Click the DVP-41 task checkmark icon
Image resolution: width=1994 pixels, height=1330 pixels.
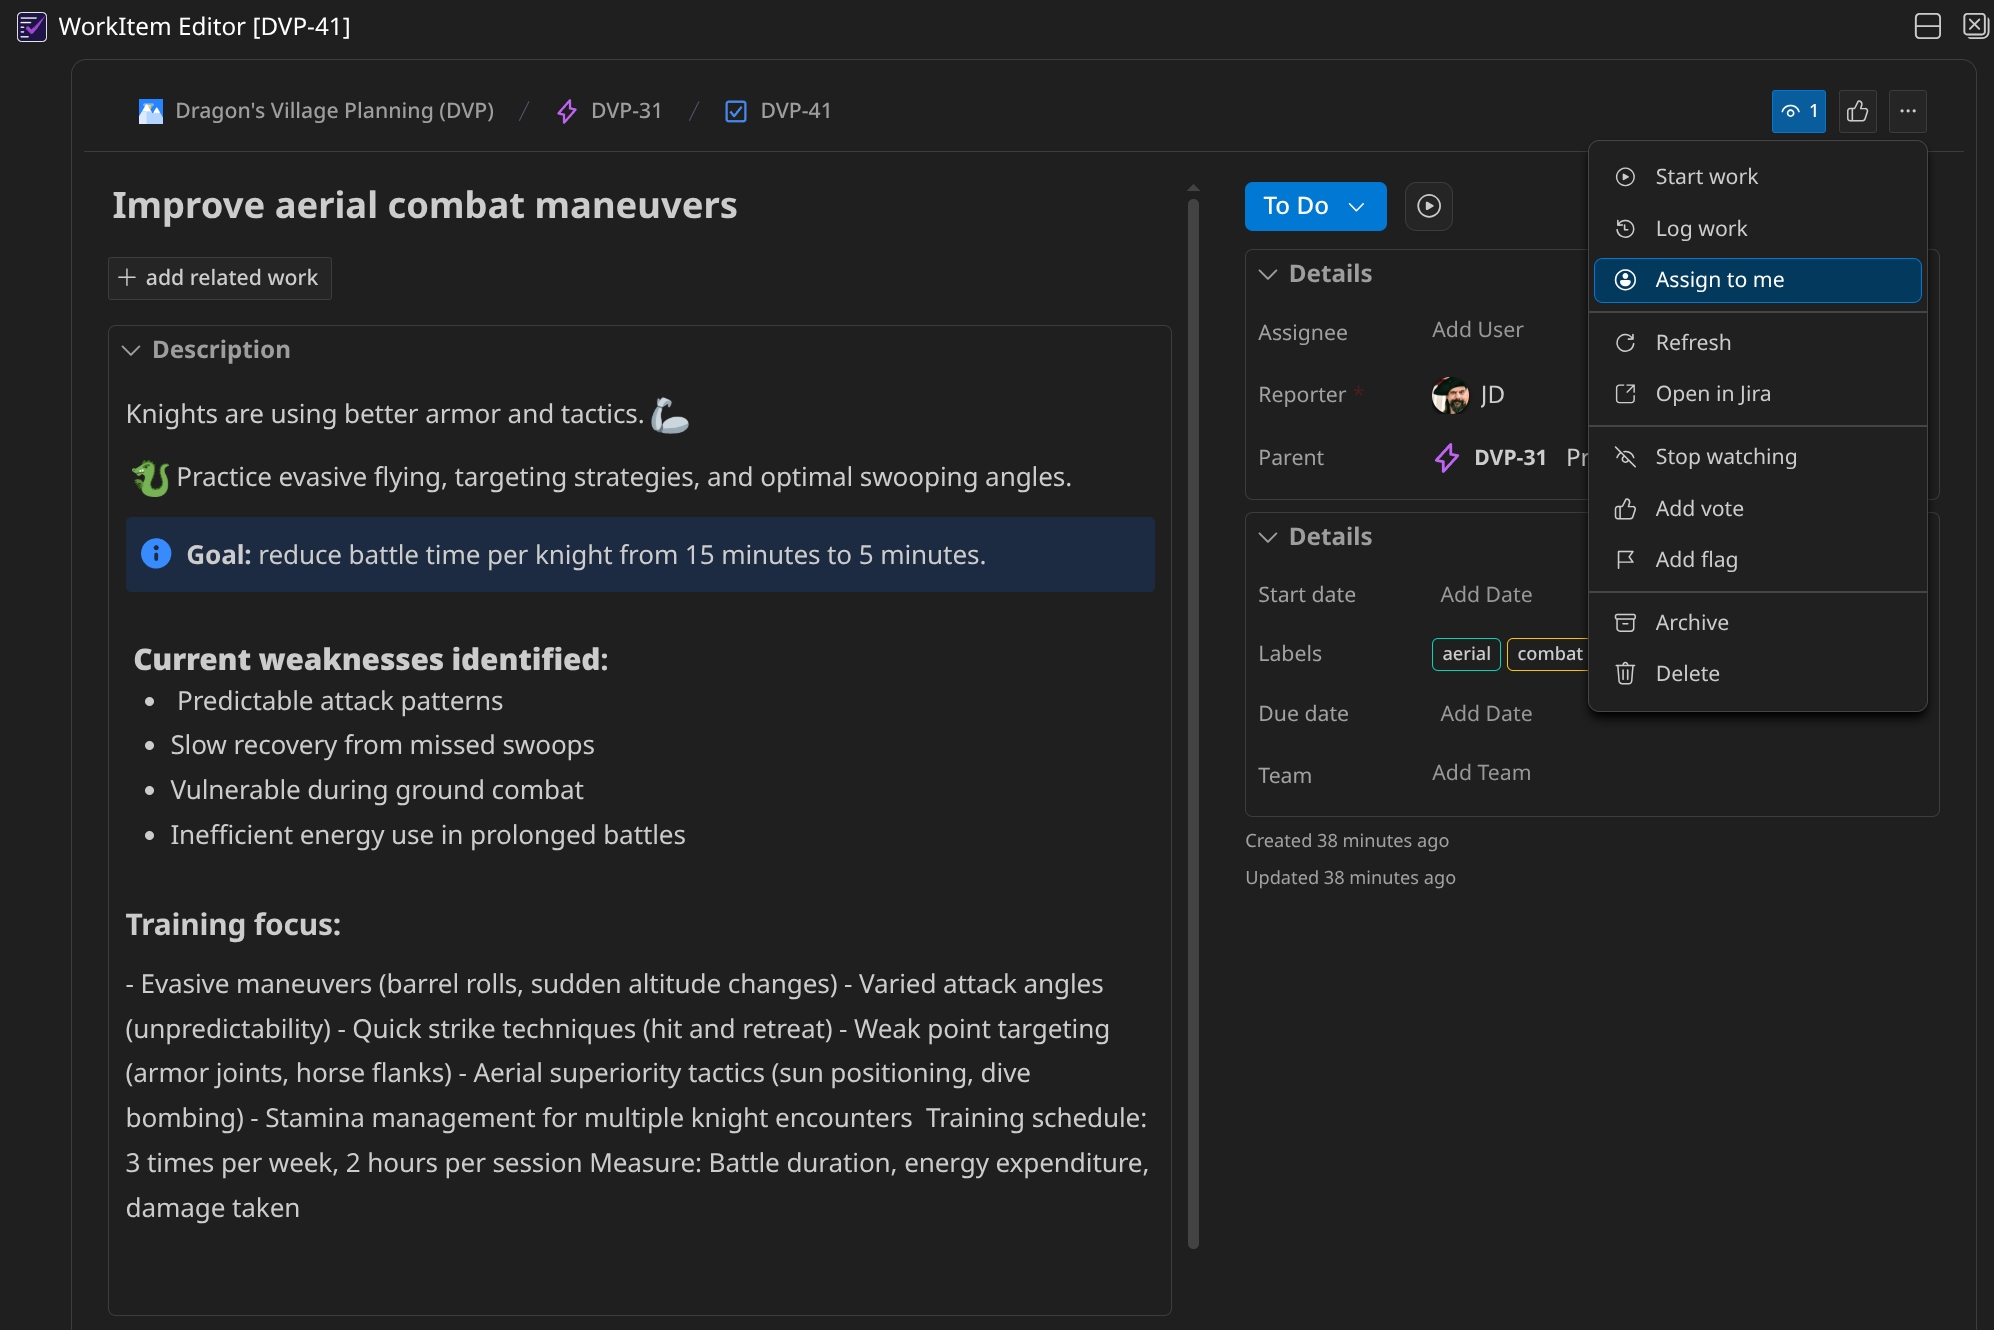coord(735,111)
